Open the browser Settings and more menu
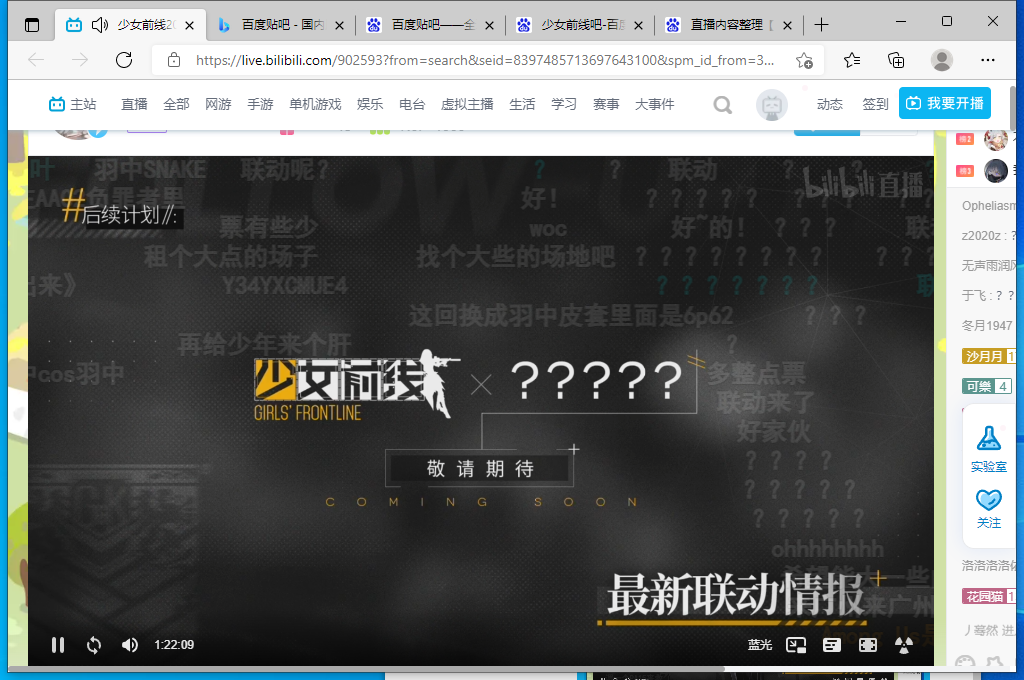This screenshot has height=680, width=1024. tap(987, 60)
